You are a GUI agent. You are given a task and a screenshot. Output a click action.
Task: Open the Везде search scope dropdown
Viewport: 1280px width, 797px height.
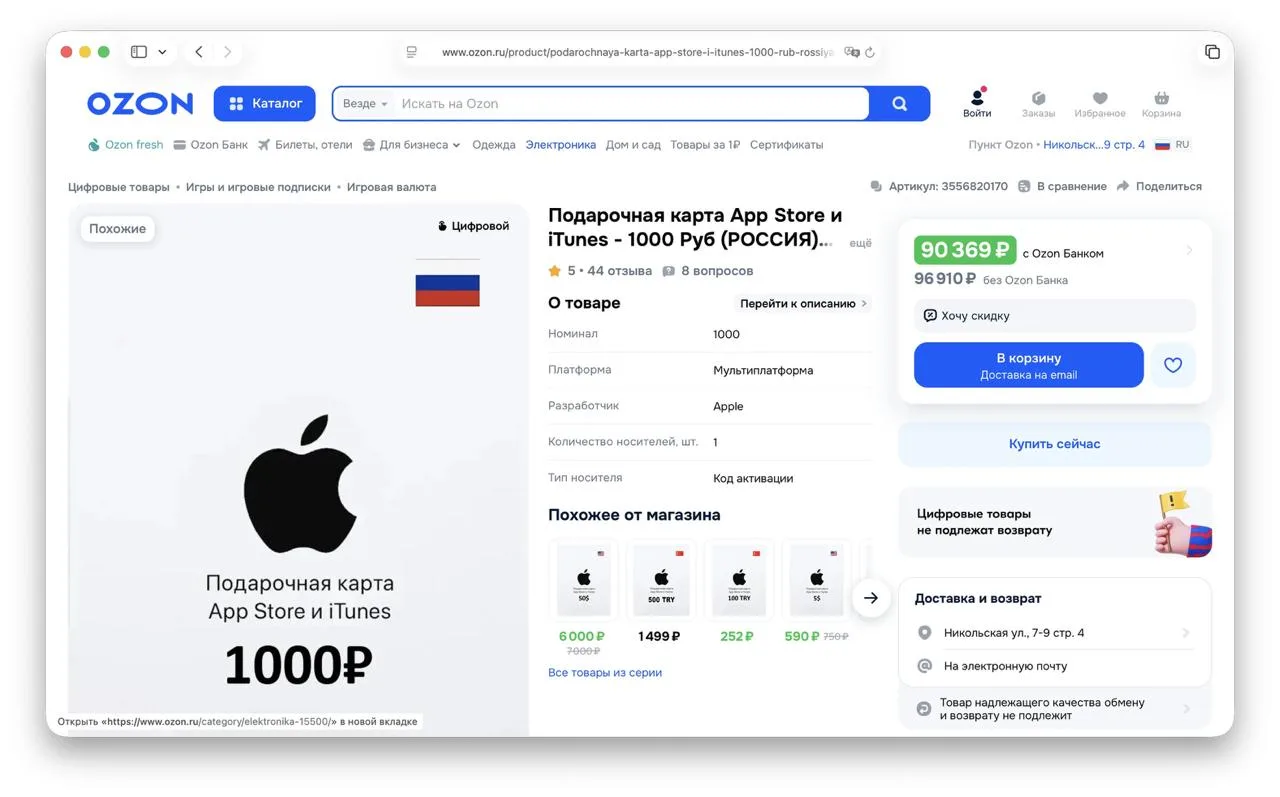(365, 104)
